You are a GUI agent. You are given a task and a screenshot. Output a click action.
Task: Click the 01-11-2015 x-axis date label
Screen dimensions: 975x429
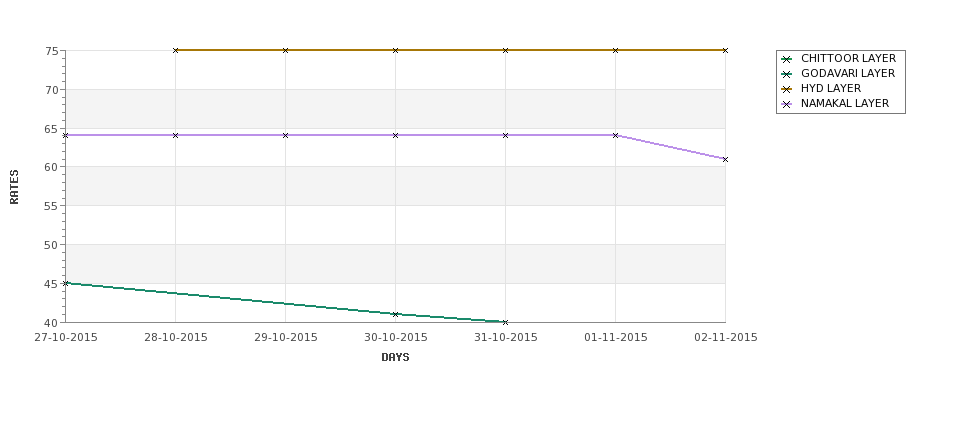tap(616, 338)
